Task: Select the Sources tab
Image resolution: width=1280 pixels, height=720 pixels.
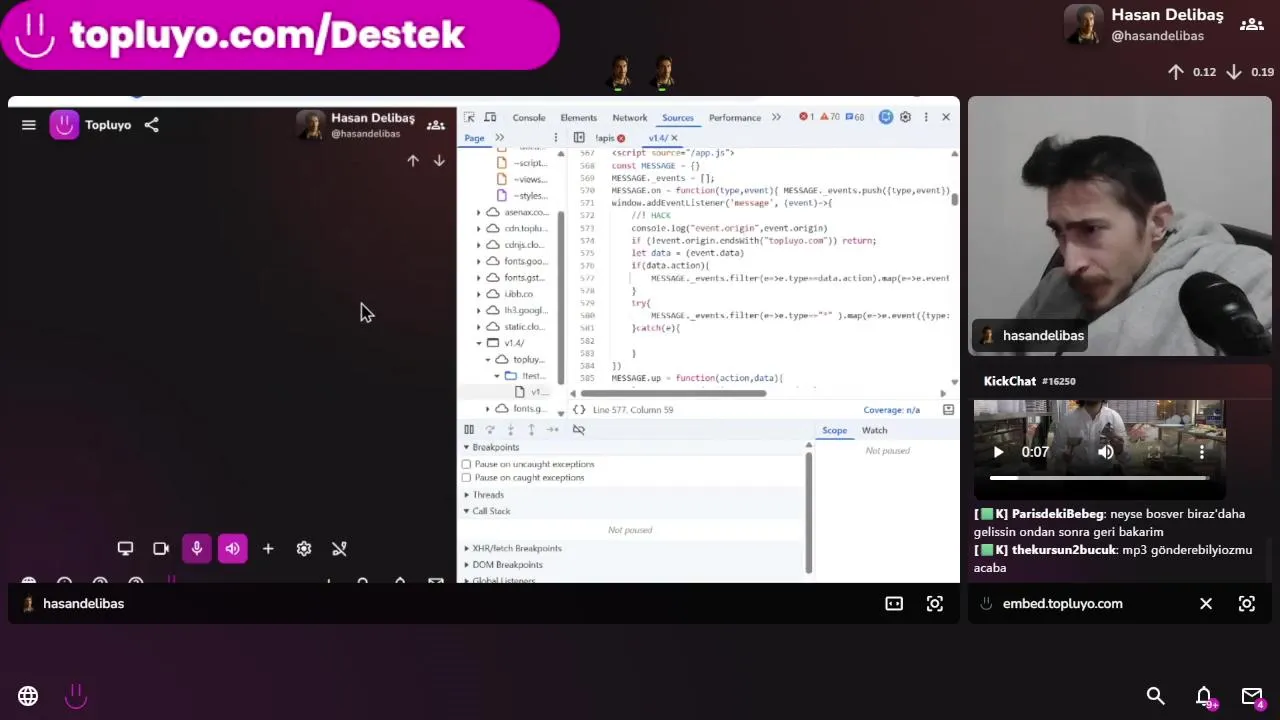Action: 677,117
